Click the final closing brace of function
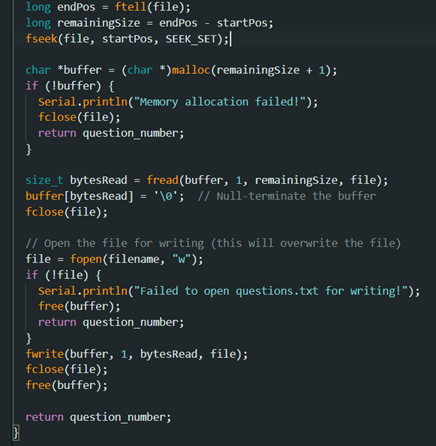Viewport: 436px width, 446px height. tap(16, 433)
